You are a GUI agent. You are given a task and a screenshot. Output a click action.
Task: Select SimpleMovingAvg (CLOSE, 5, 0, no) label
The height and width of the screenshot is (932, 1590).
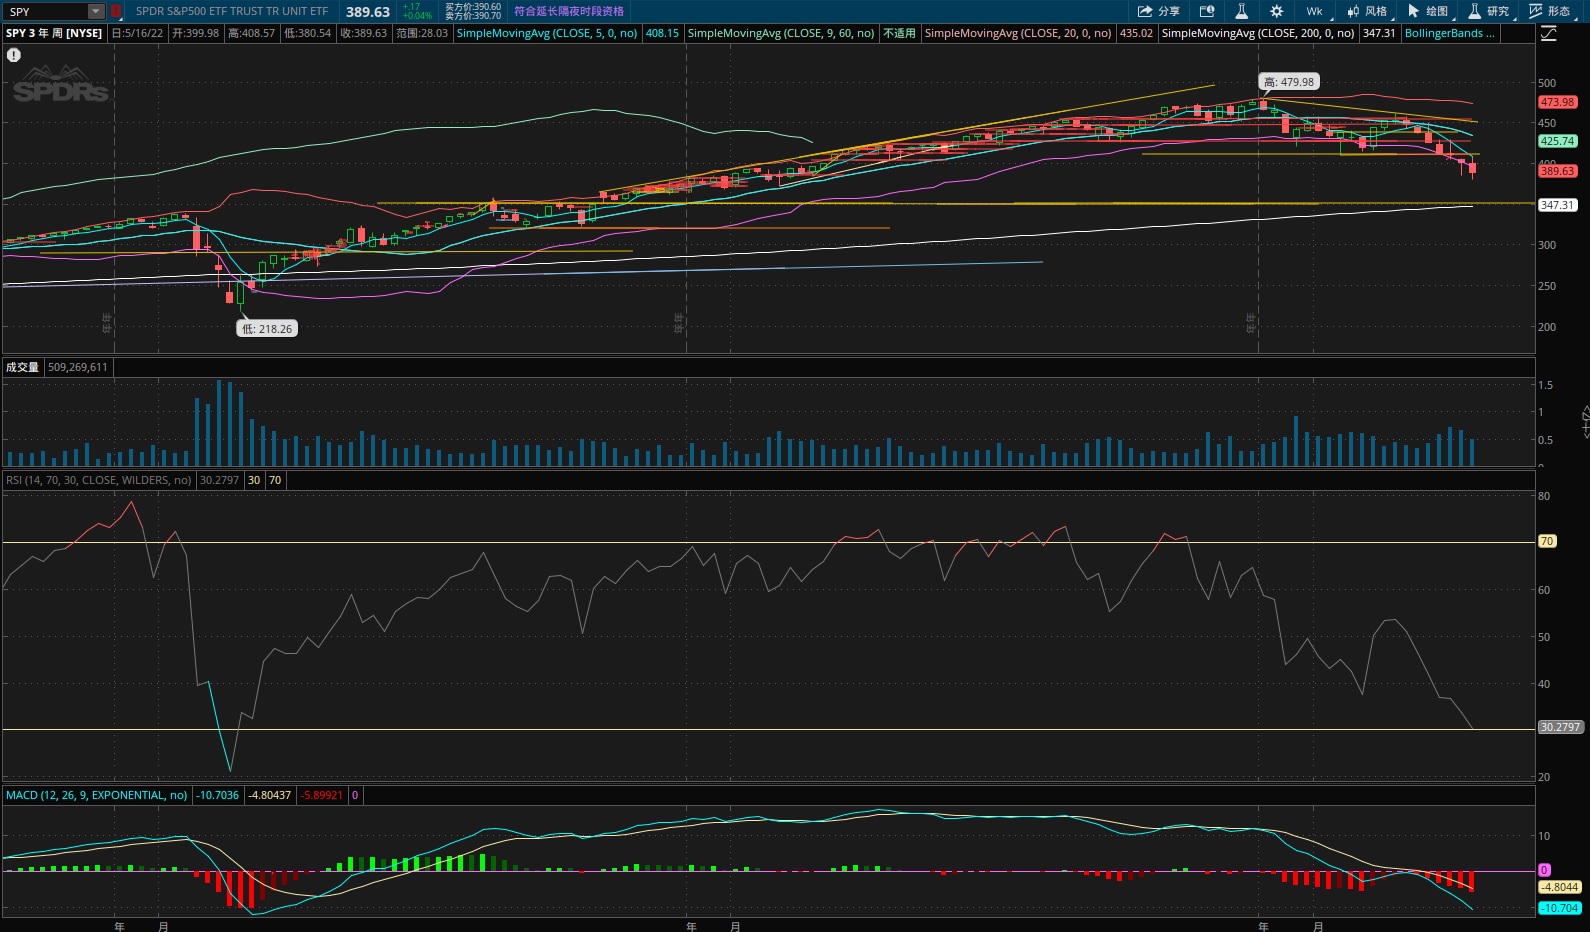click(547, 33)
